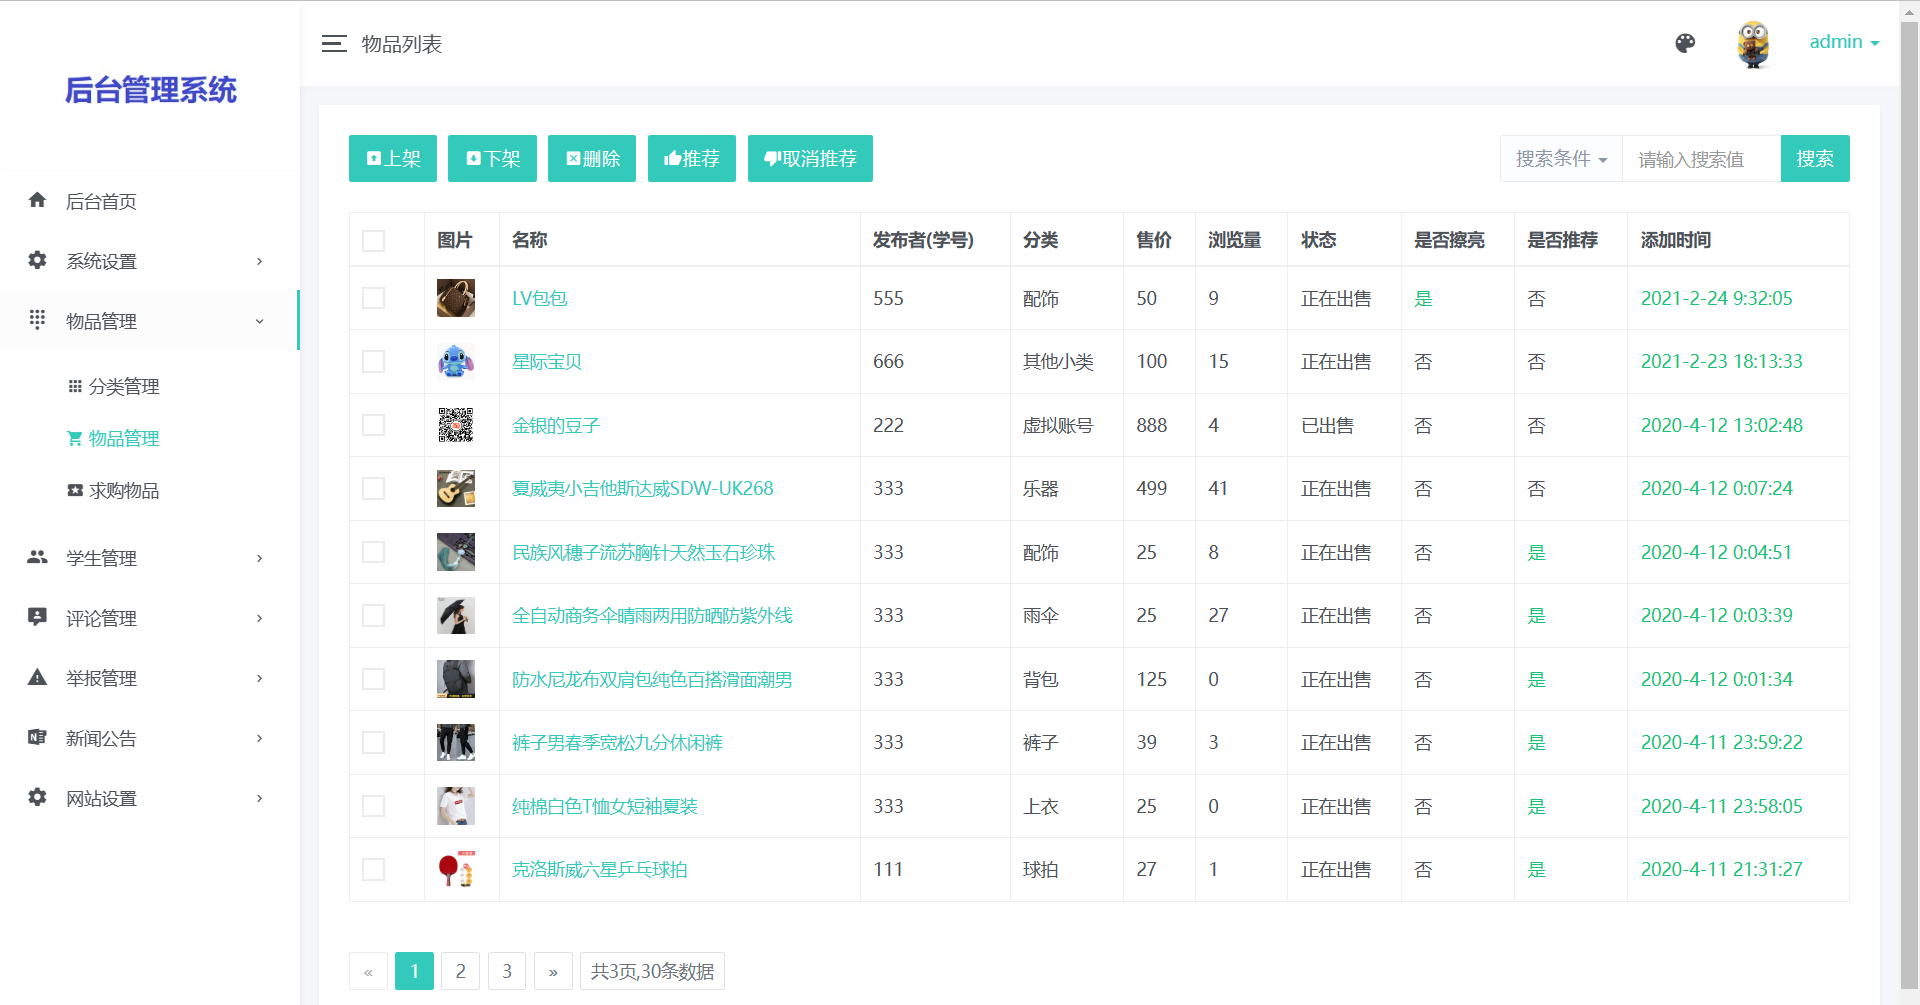Click the previous page « arrow
The height and width of the screenshot is (1005, 1920).
point(368,971)
